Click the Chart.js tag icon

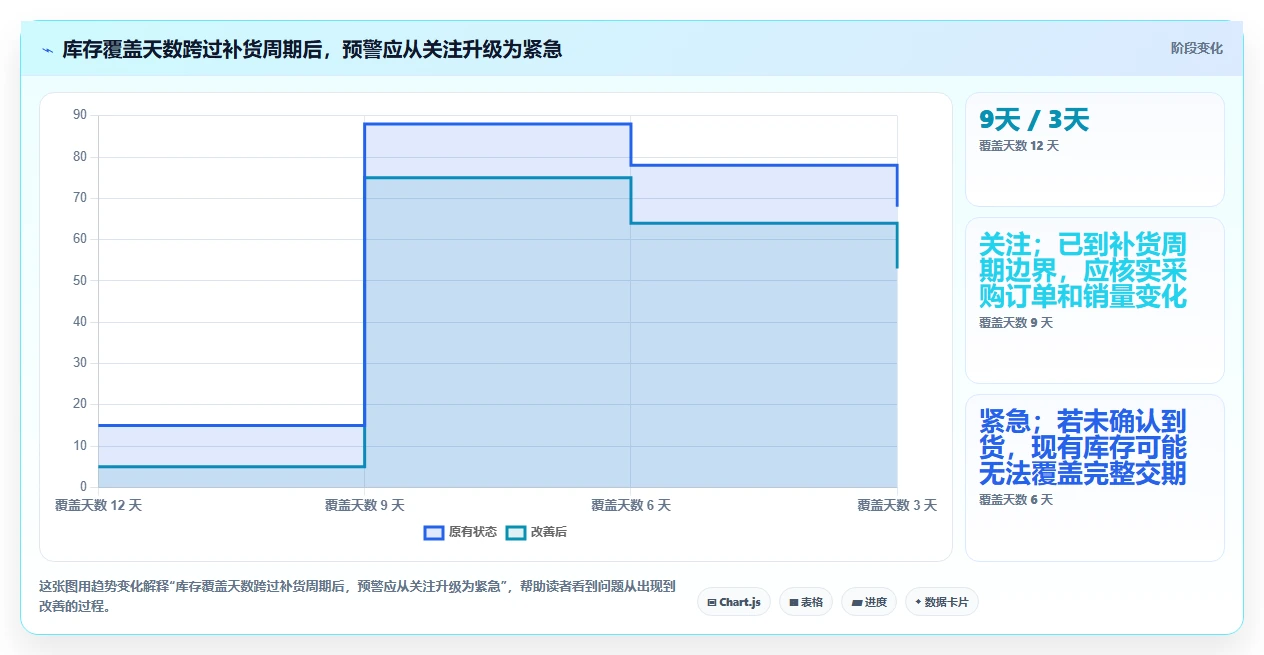click(x=711, y=603)
